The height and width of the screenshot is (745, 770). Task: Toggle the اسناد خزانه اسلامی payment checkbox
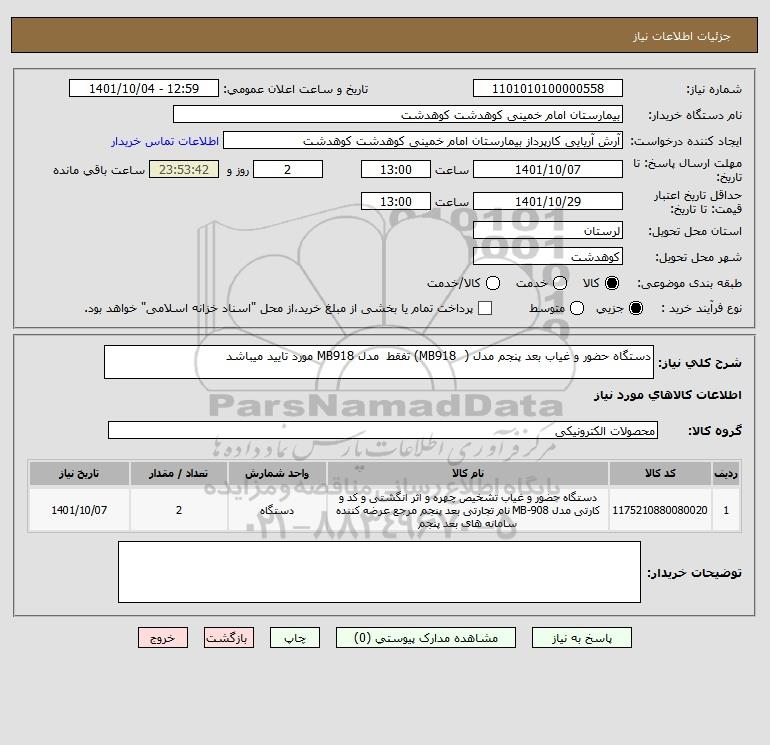pos(485,308)
